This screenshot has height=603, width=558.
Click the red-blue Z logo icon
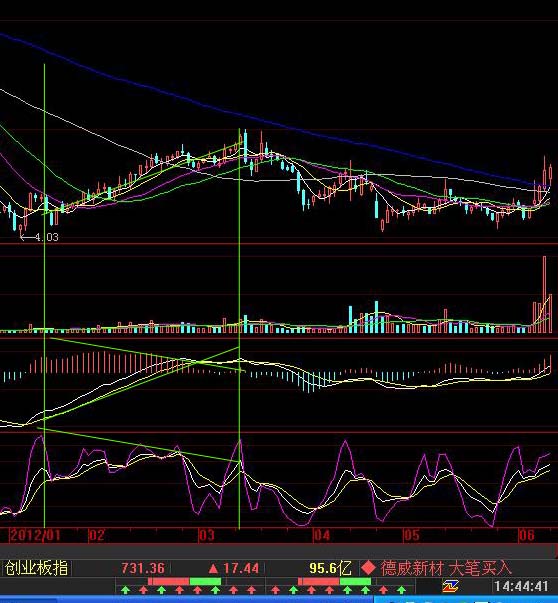pyautogui.click(x=450, y=586)
